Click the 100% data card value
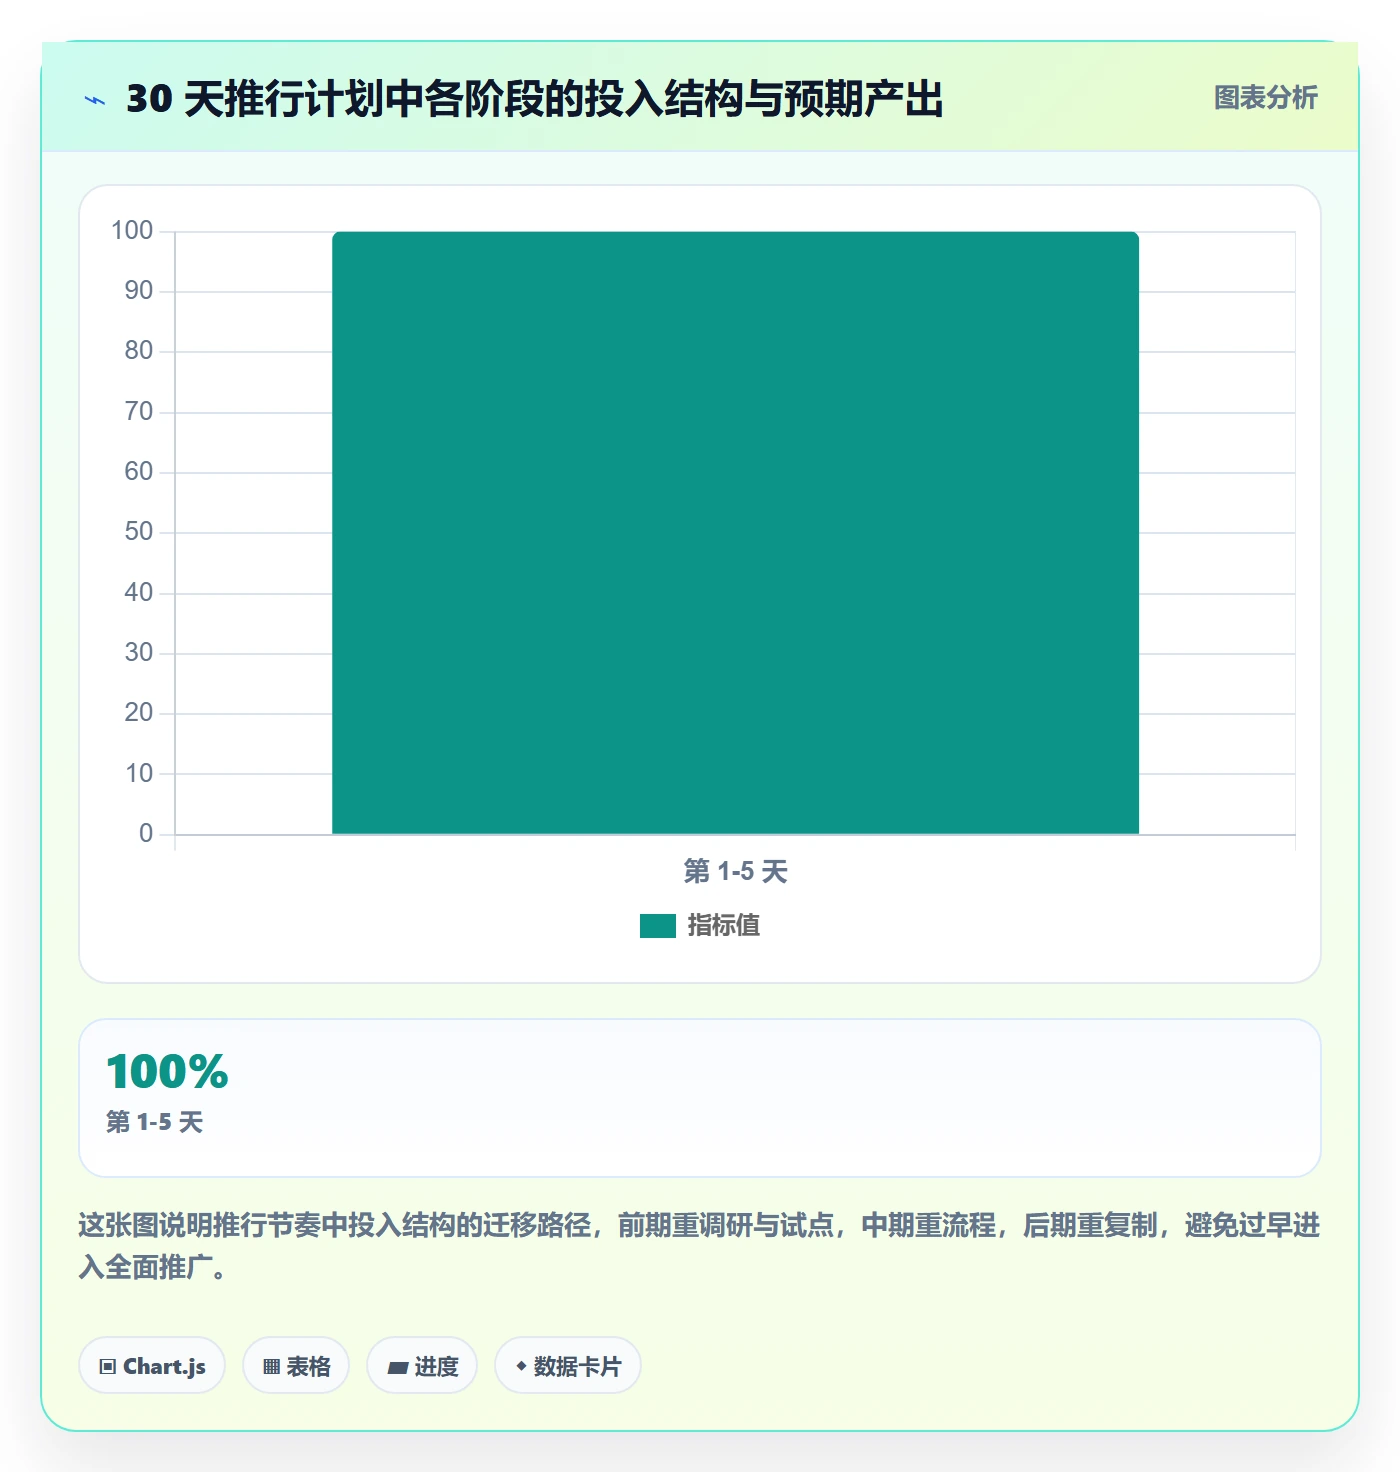Screen dimensions: 1400x1472 pos(167,1071)
